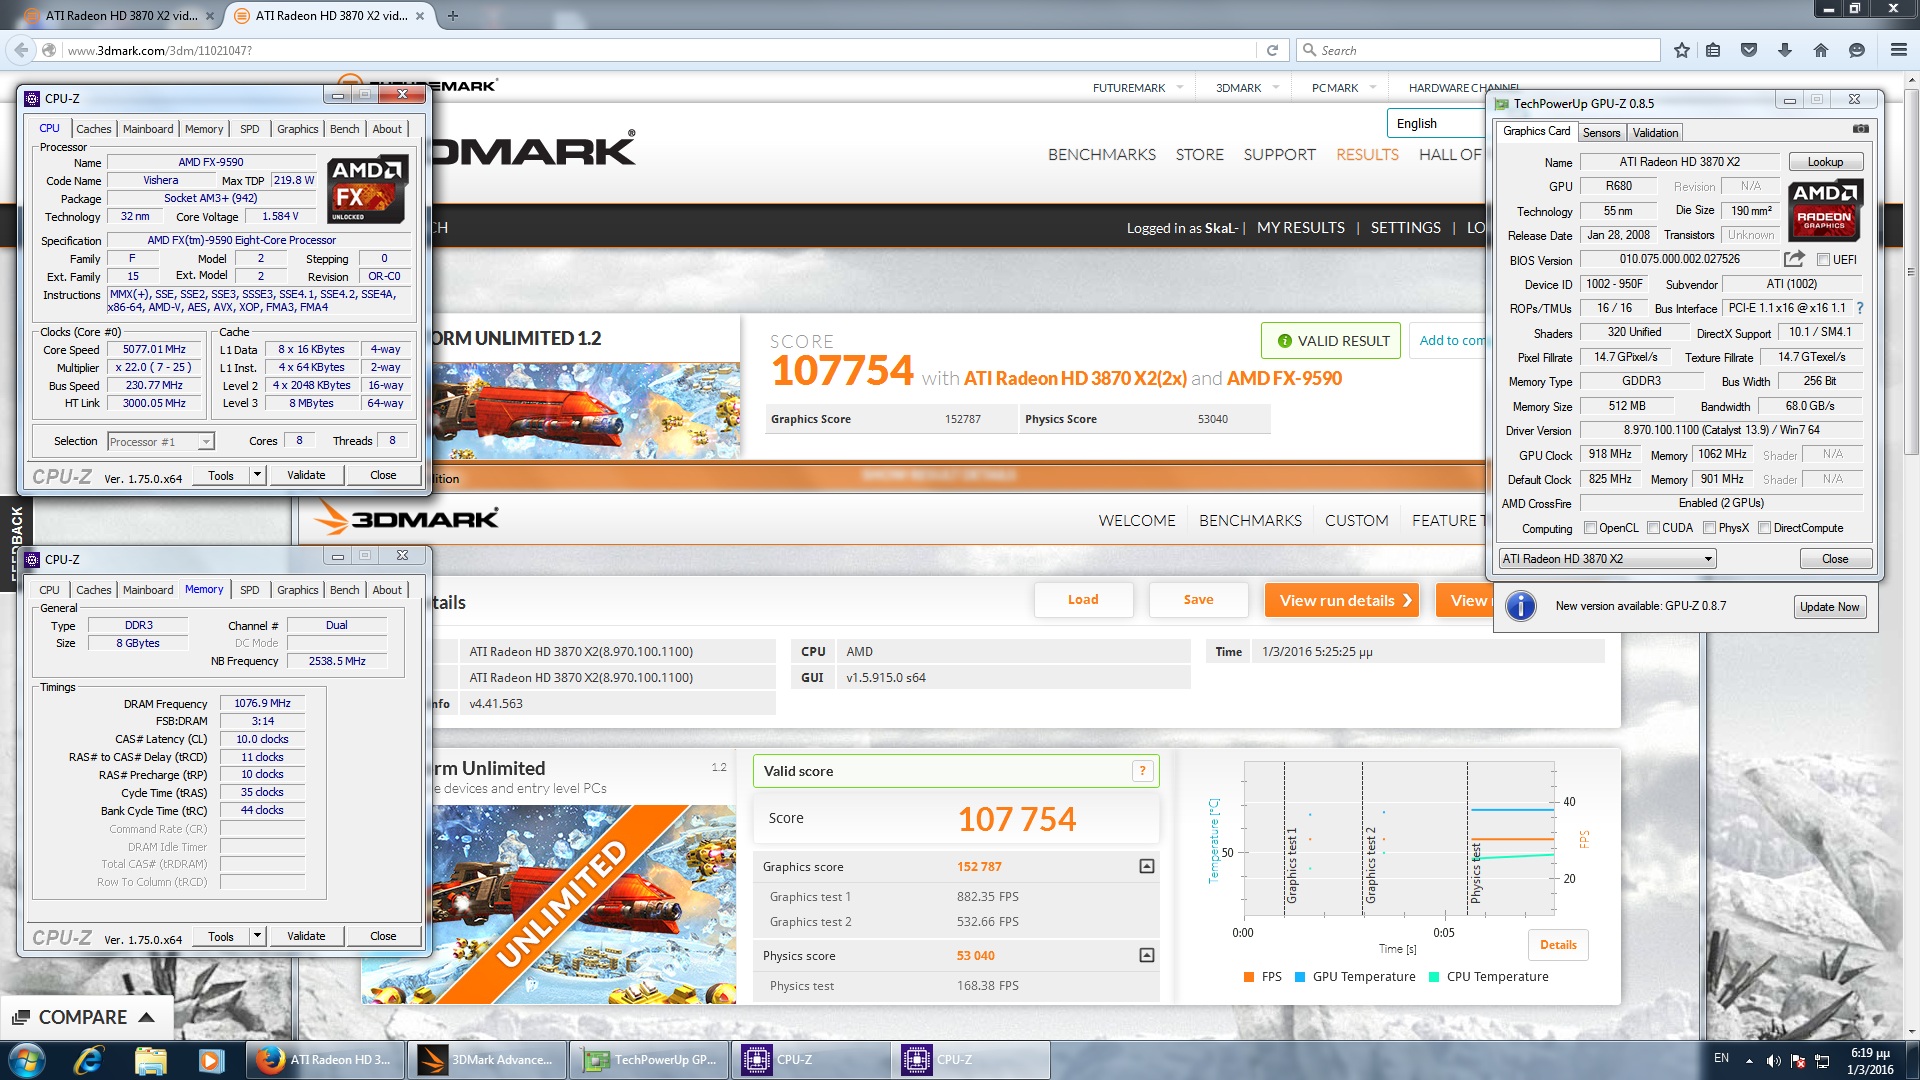Collapse the Physics score section
Viewport: 1920px width, 1080px height.
point(1147,955)
